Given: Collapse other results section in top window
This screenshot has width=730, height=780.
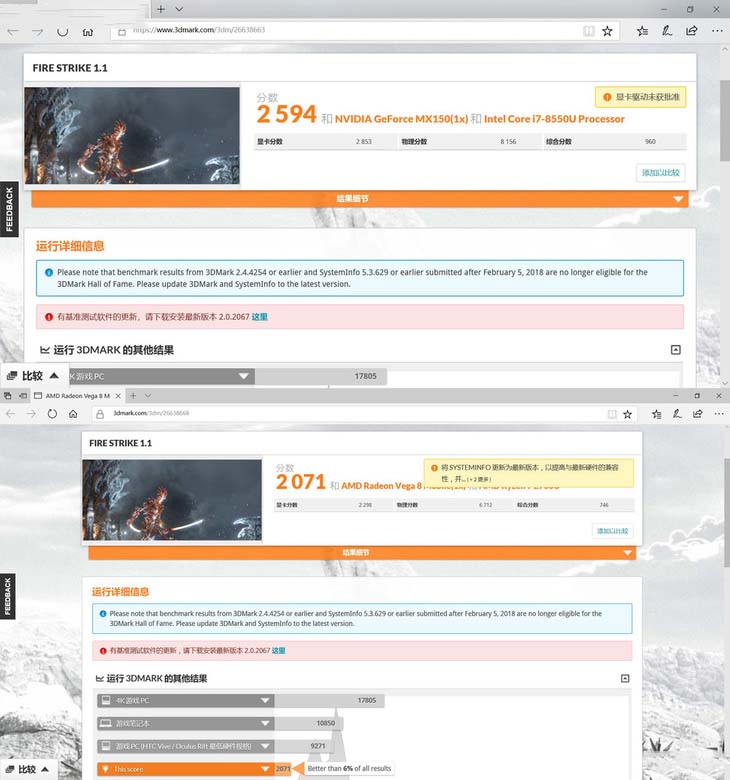Looking at the screenshot, I should click(x=675, y=350).
